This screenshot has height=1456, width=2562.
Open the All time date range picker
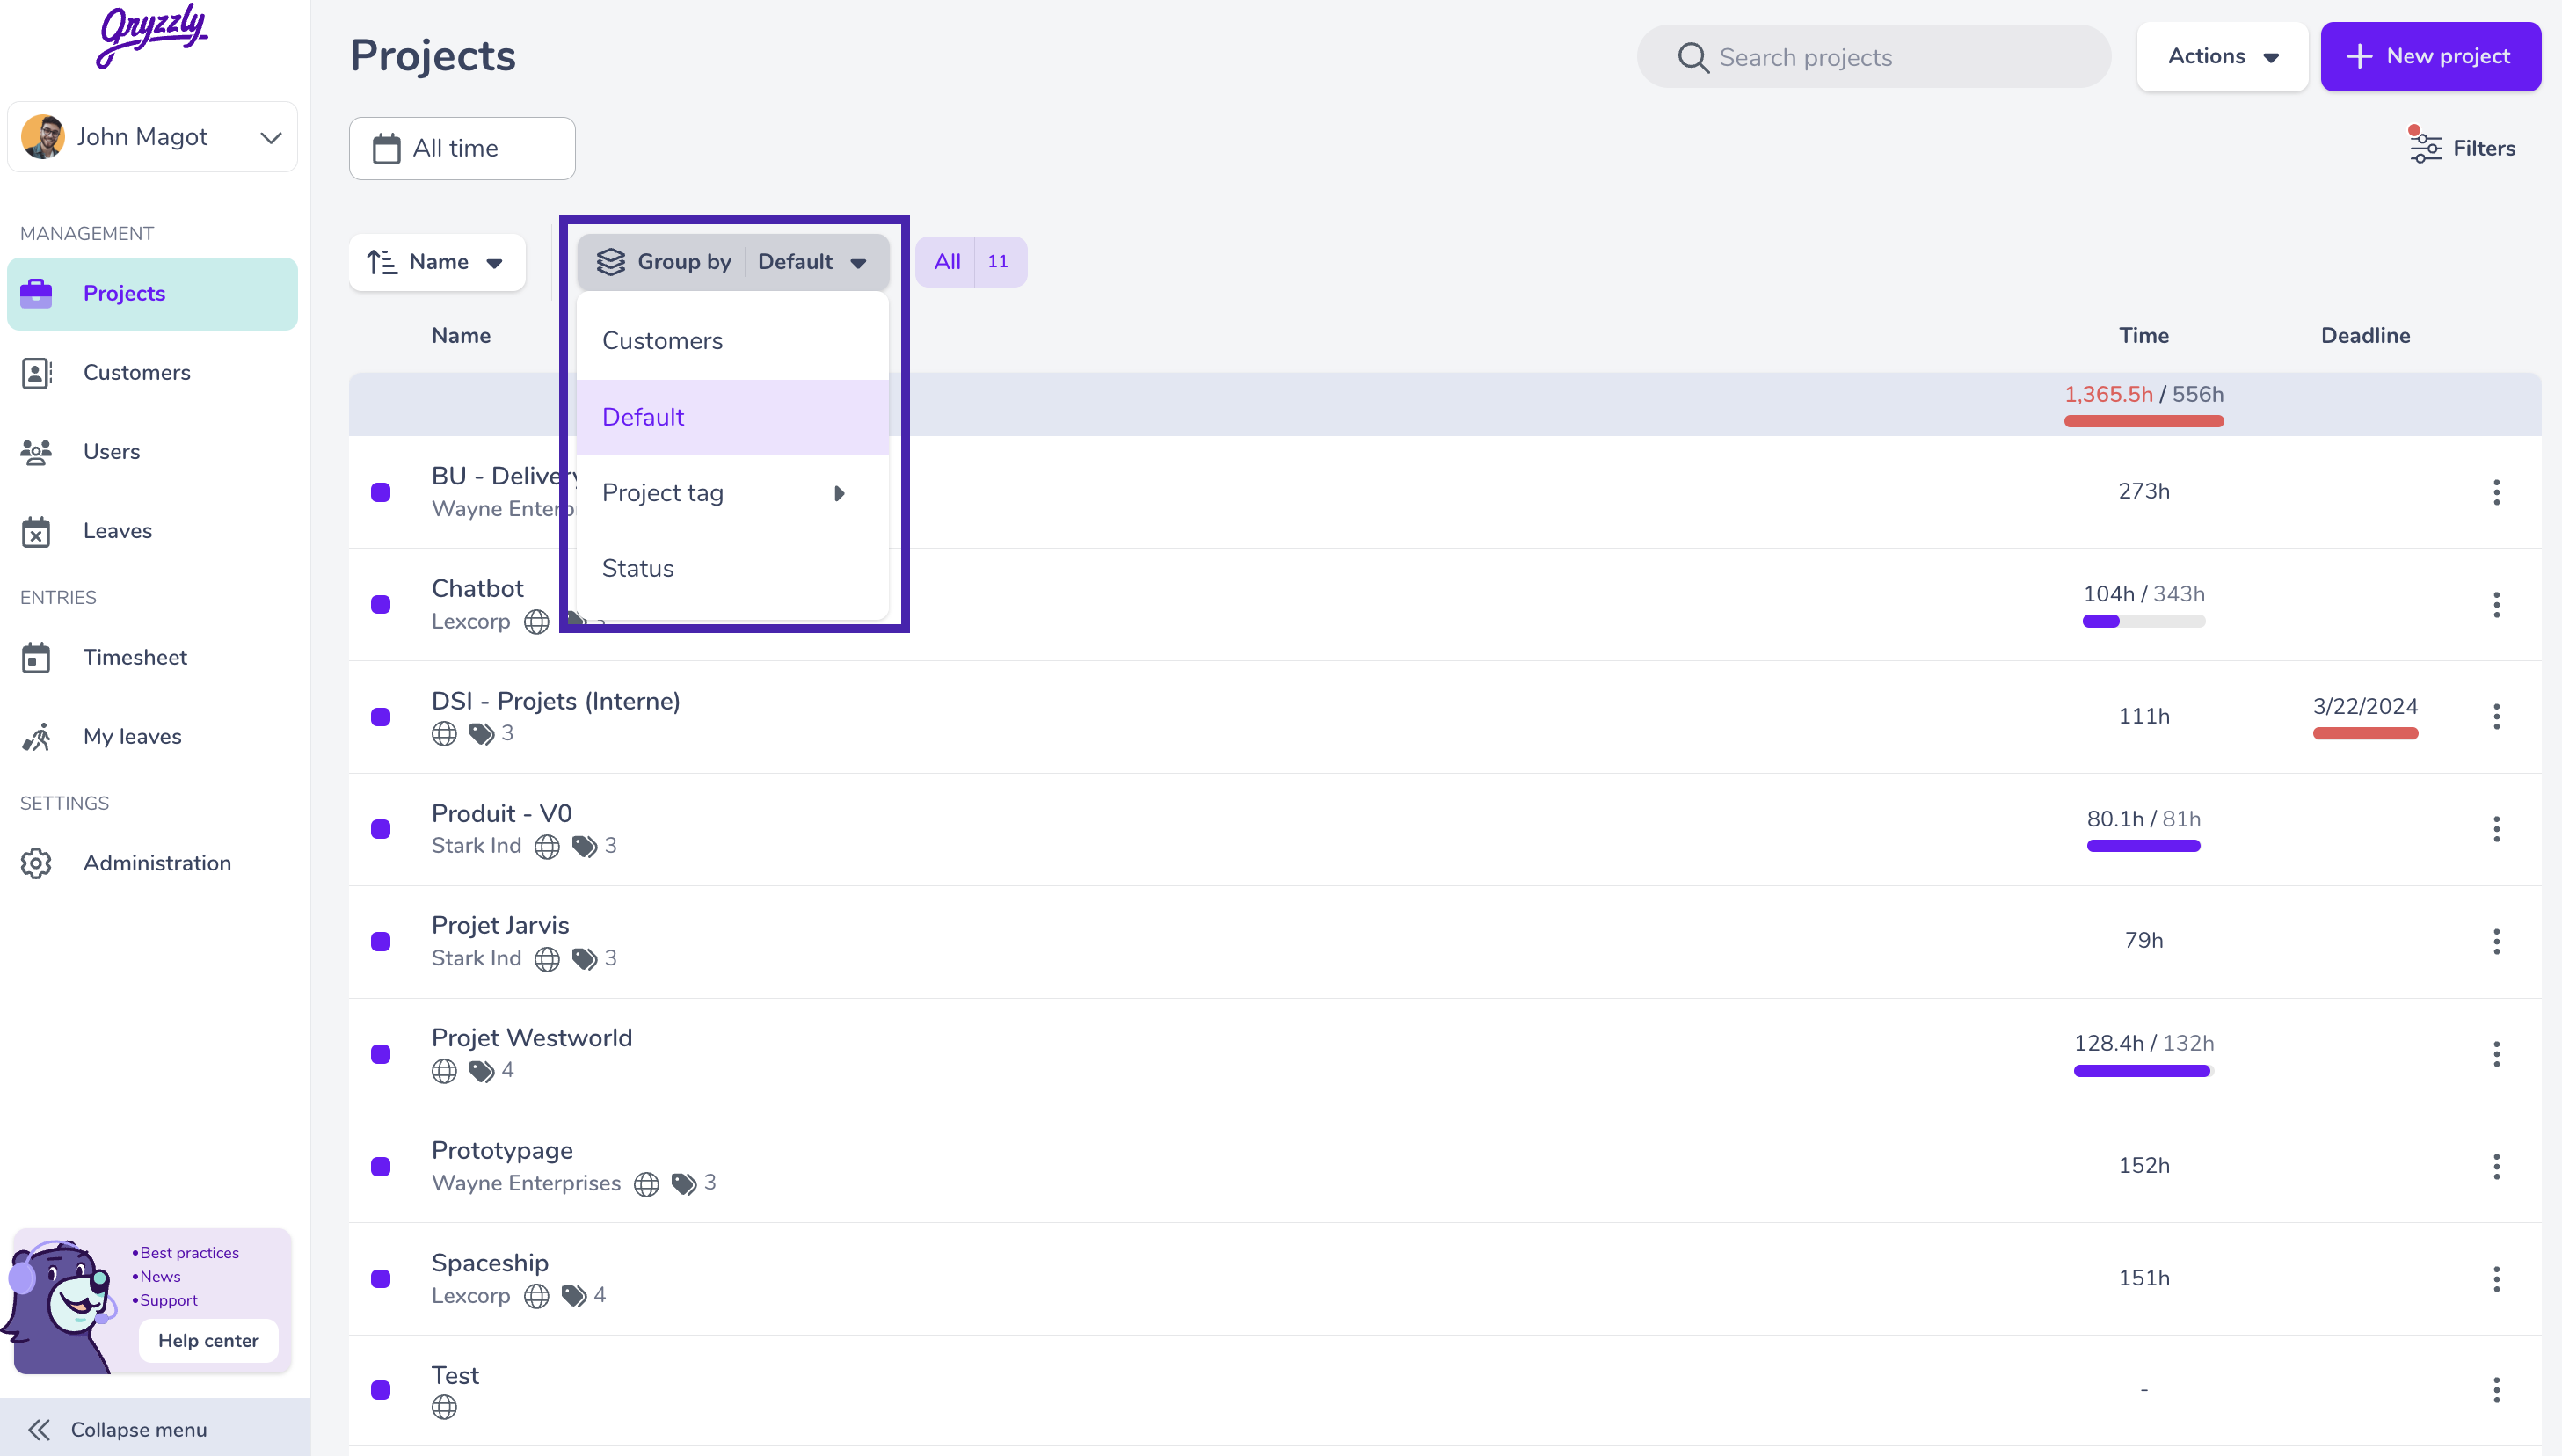[x=462, y=149]
